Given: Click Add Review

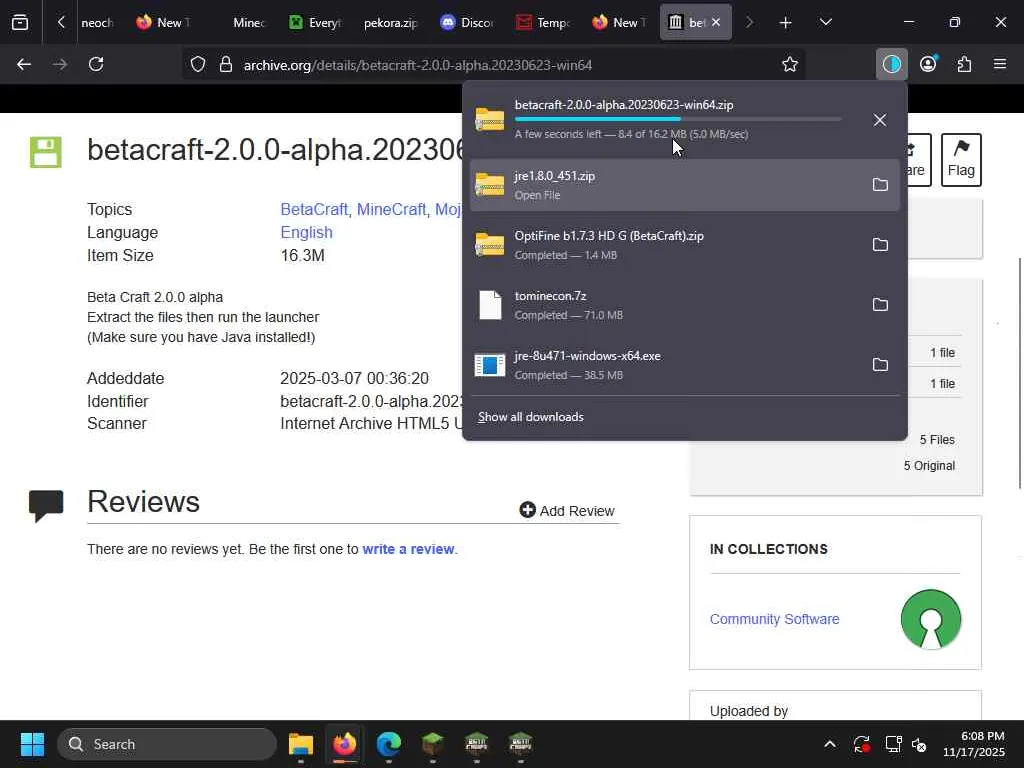Looking at the screenshot, I should tap(567, 511).
